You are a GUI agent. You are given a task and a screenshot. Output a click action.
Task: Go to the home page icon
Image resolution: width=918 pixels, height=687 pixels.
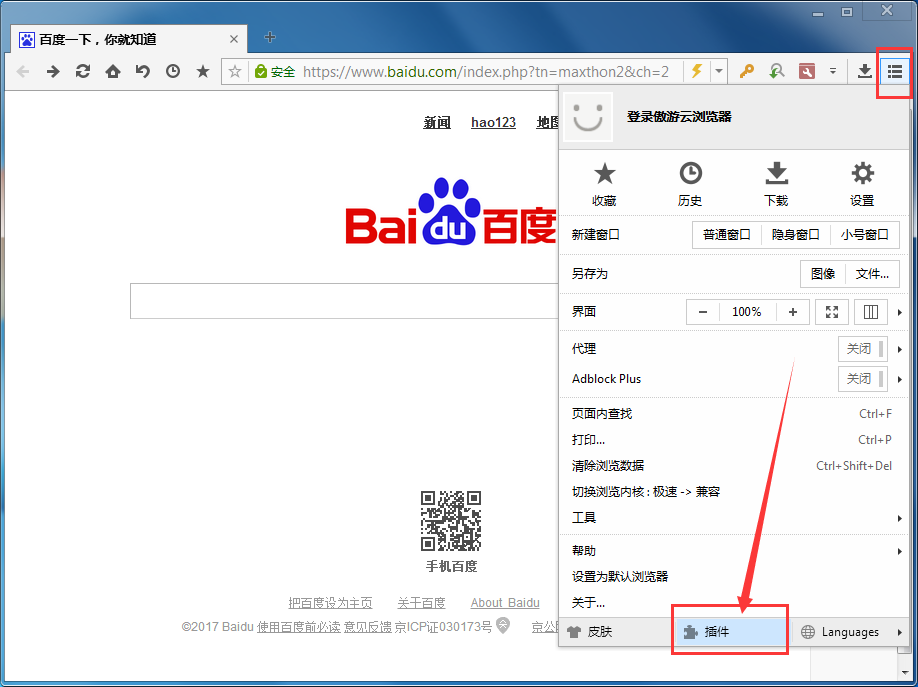coord(113,71)
